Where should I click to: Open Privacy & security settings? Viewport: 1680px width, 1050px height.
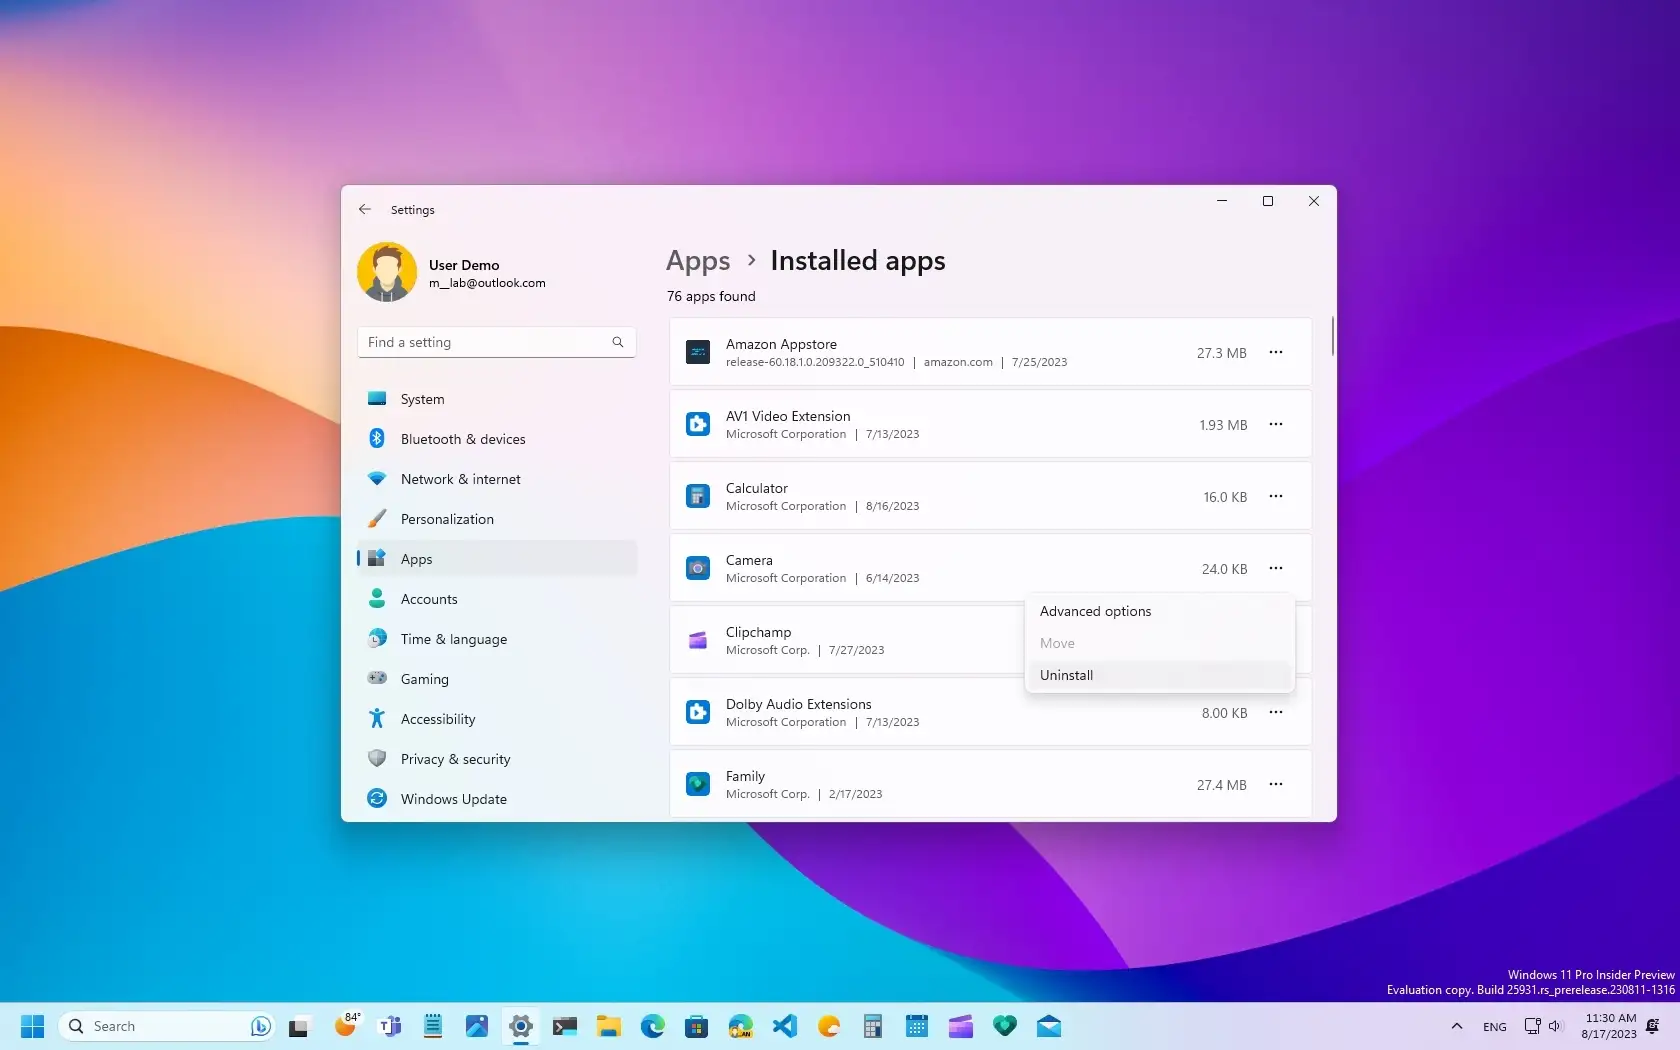455,758
